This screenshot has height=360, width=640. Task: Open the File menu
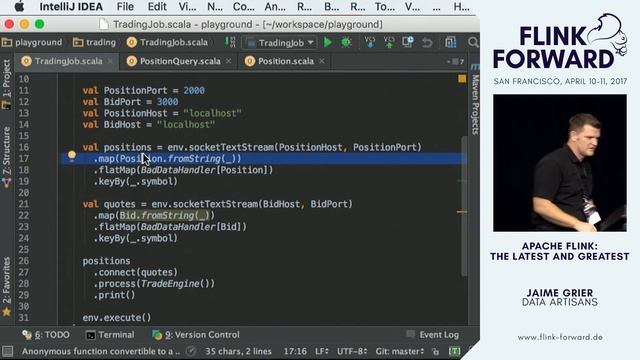[125, 7]
